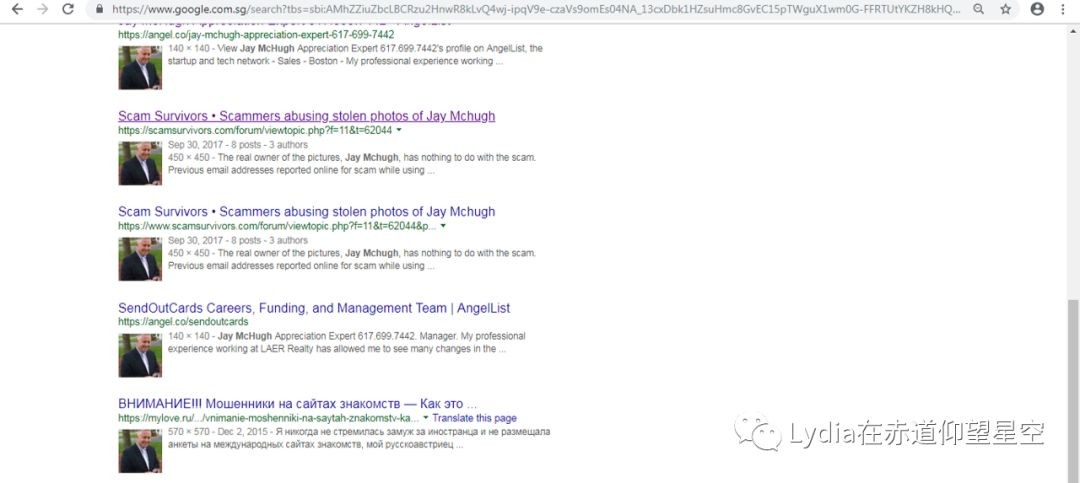
Task: Click the zoom magnifier icon in address bar
Action: coord(978,9)
